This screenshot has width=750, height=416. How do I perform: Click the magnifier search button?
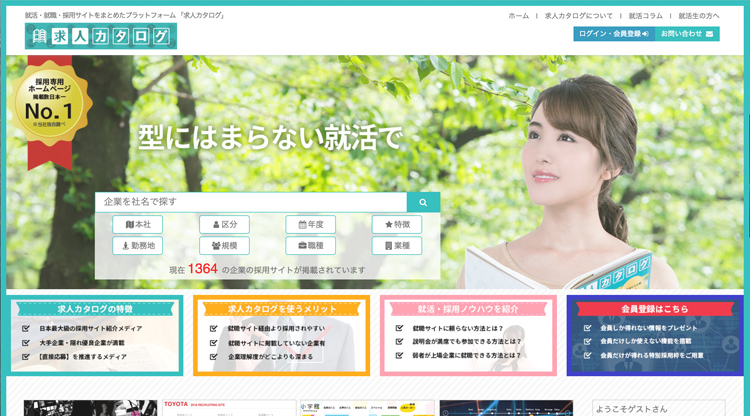coord(423,202)
